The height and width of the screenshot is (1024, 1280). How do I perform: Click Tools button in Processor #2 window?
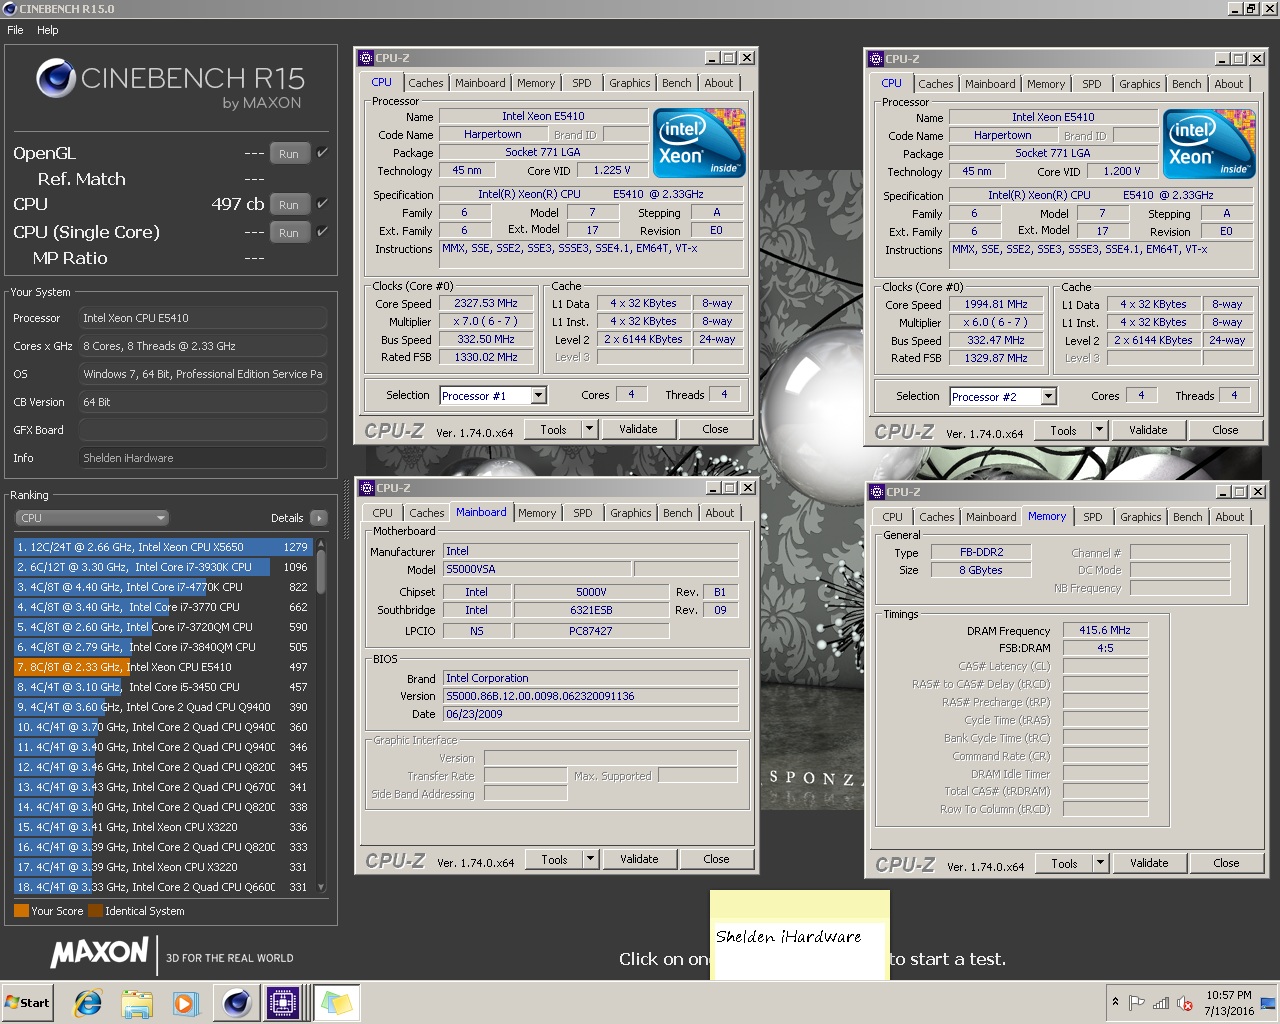click(1064, 431)
